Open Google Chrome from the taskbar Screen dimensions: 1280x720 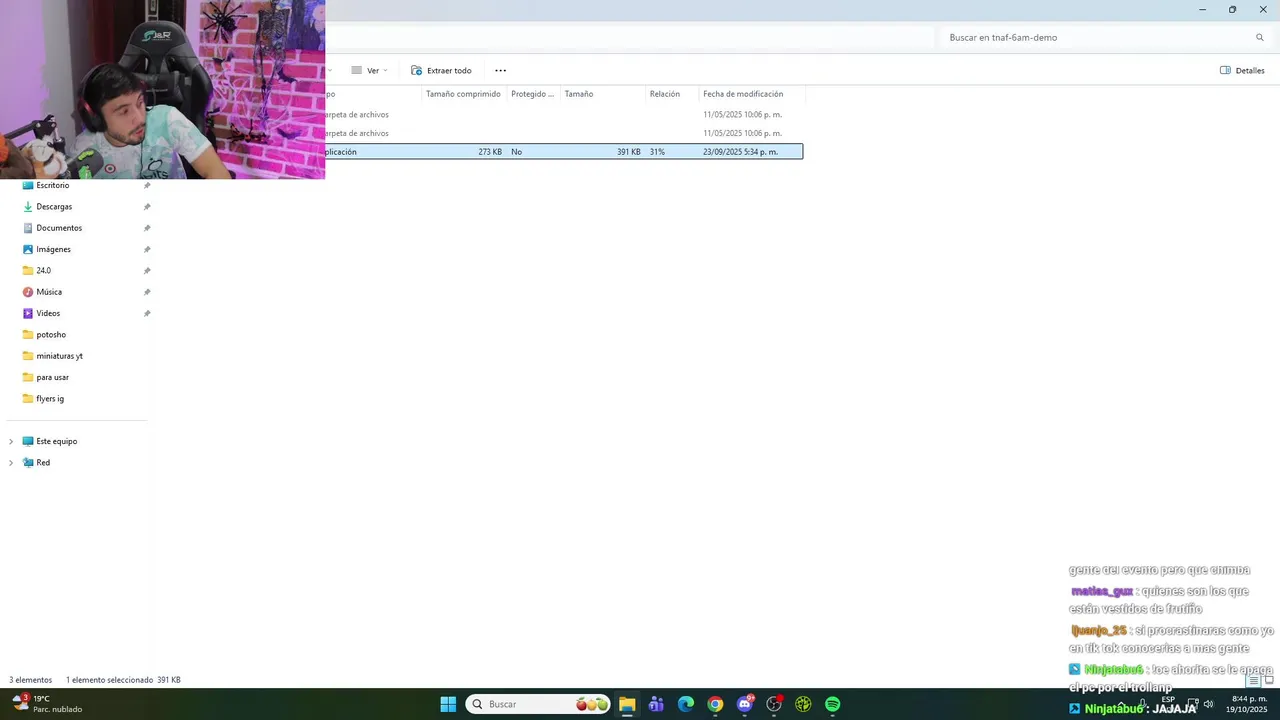[x=715, y=704]
